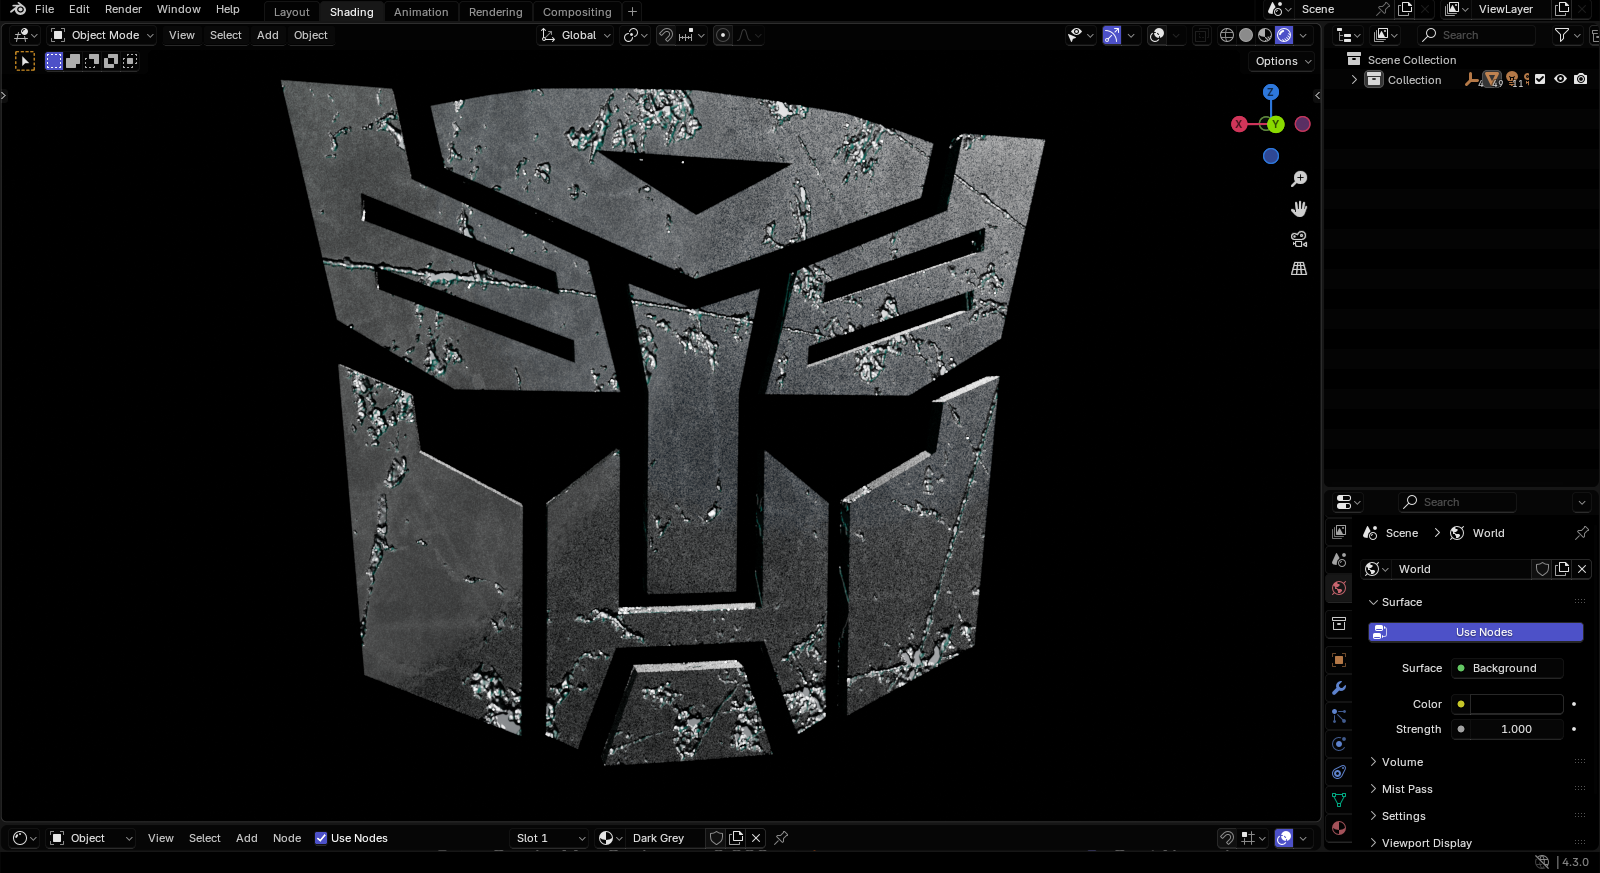Switch to the Animation workspace tab
Viewport: 1600px width, 873px height.
coord(421,12)
